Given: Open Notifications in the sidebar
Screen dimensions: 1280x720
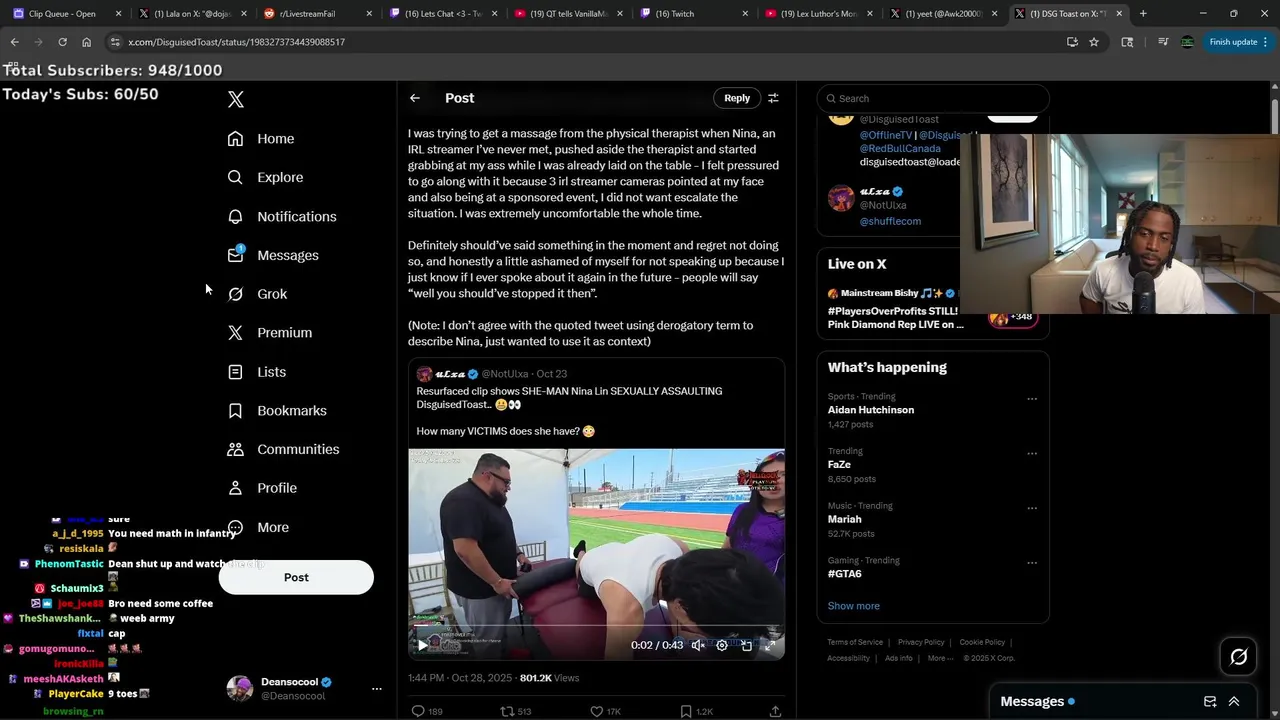Looking at the screenshot, I should click(281, 216).
